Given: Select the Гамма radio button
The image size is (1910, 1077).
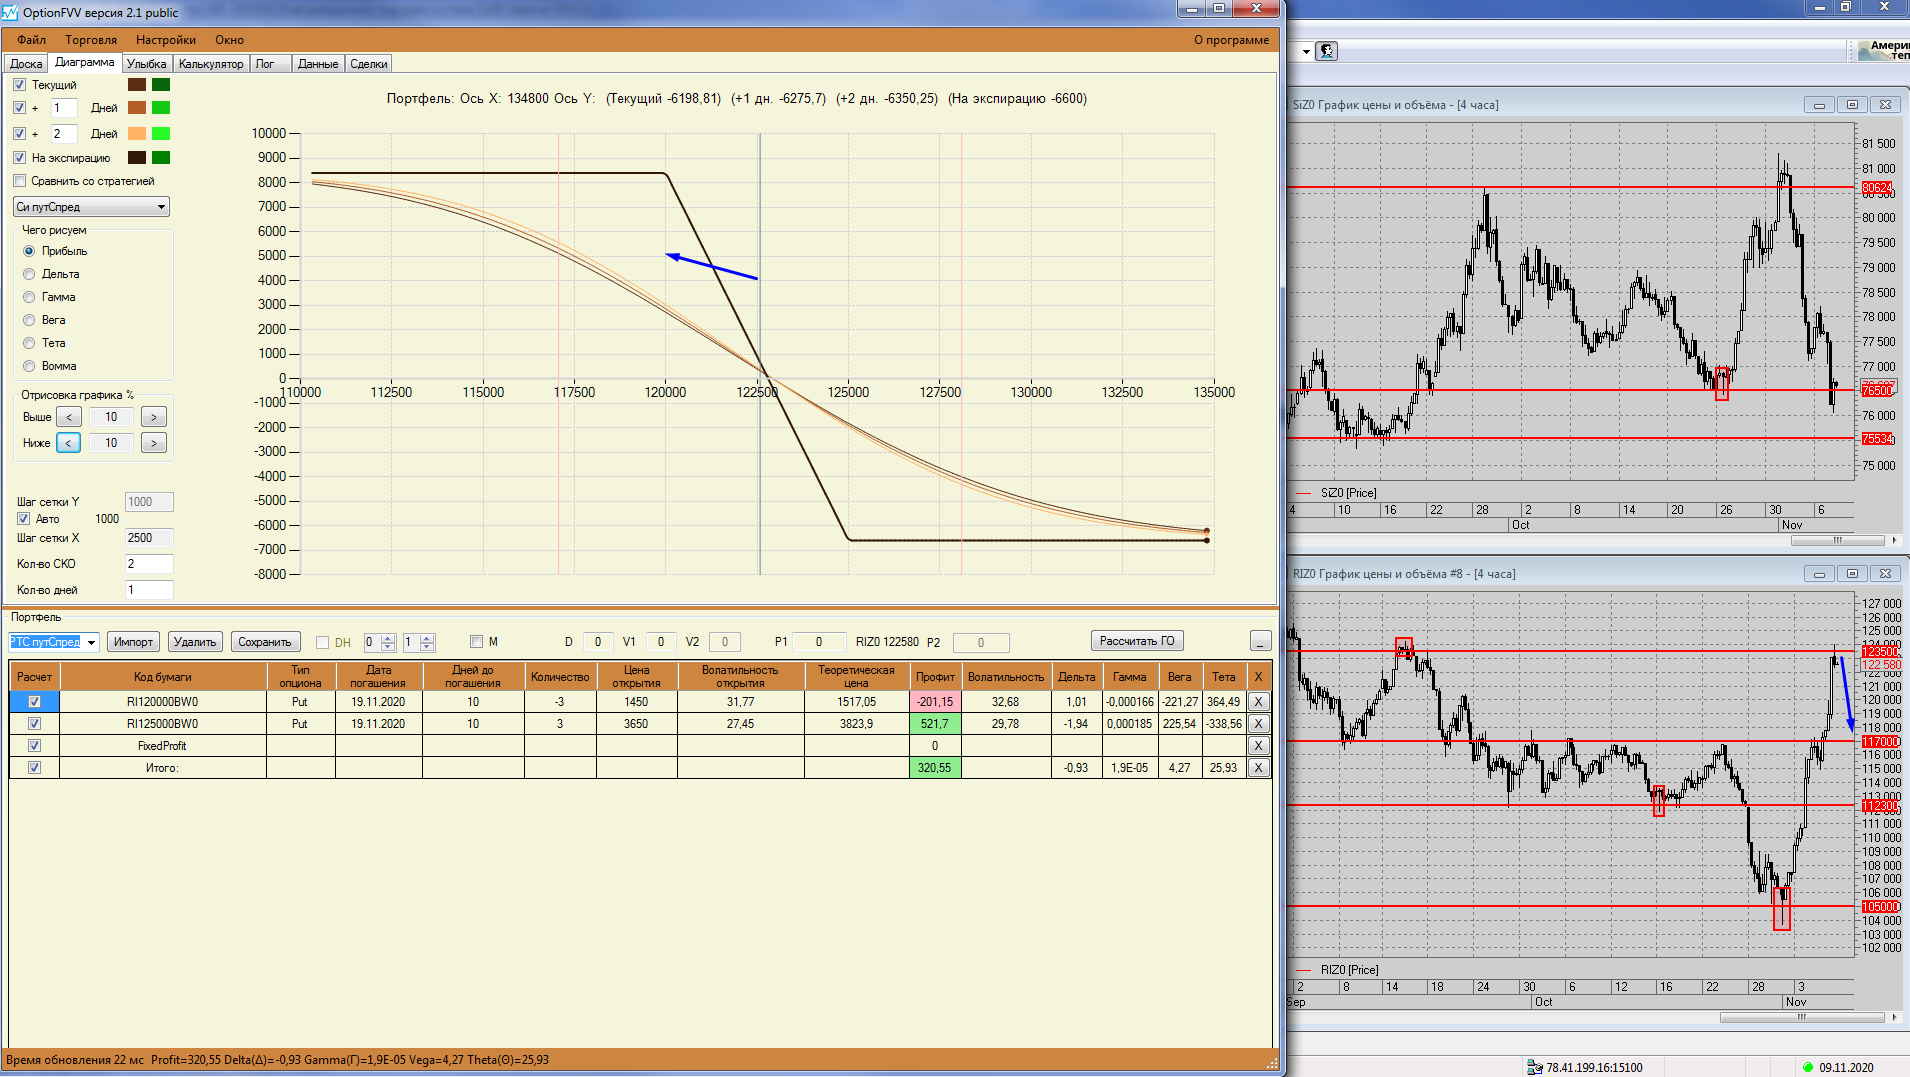Looking at the screenshot, I should pyautogui.click(x=29, y=297).
